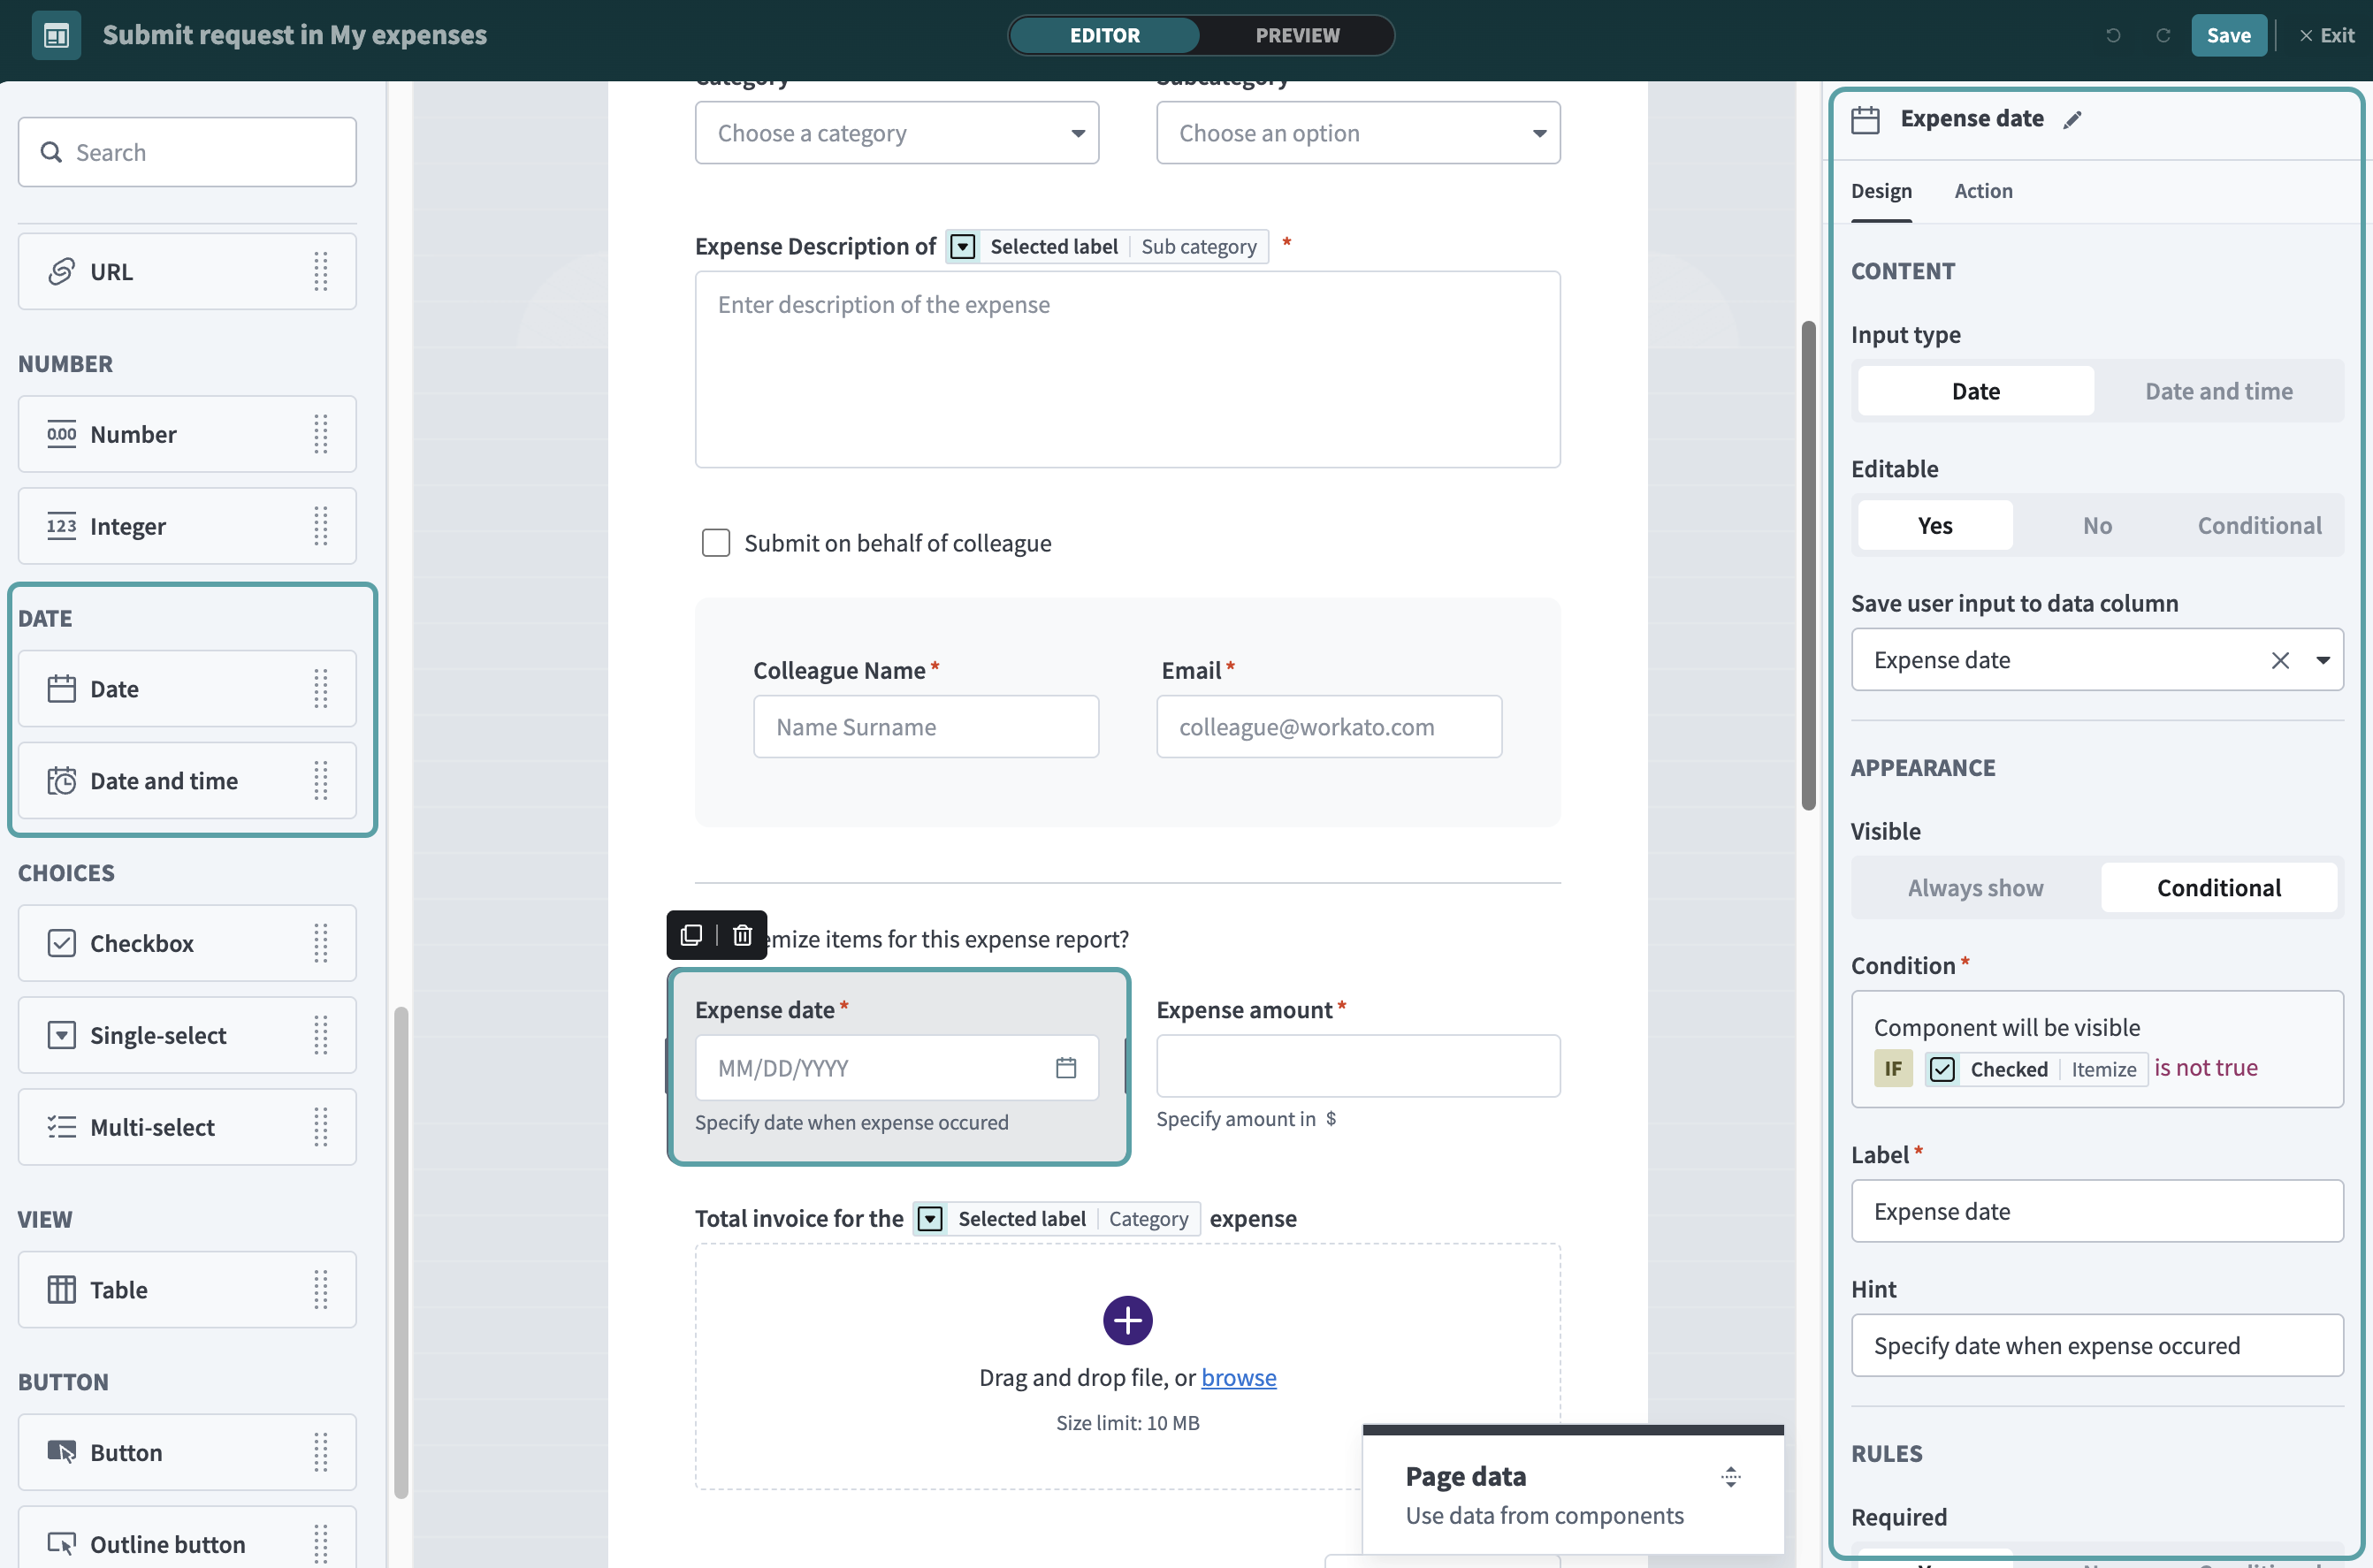Image resolution: width=2373 pixels, height=1568 pixels.
Task: Switch to the Action tab
Action: [x=1983, y=191]
